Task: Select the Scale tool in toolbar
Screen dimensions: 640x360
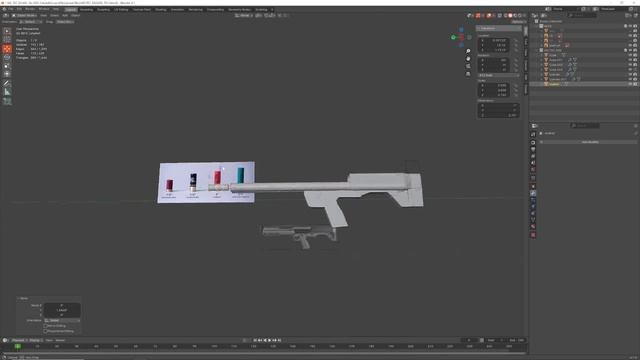Action: tap(7, 66)
